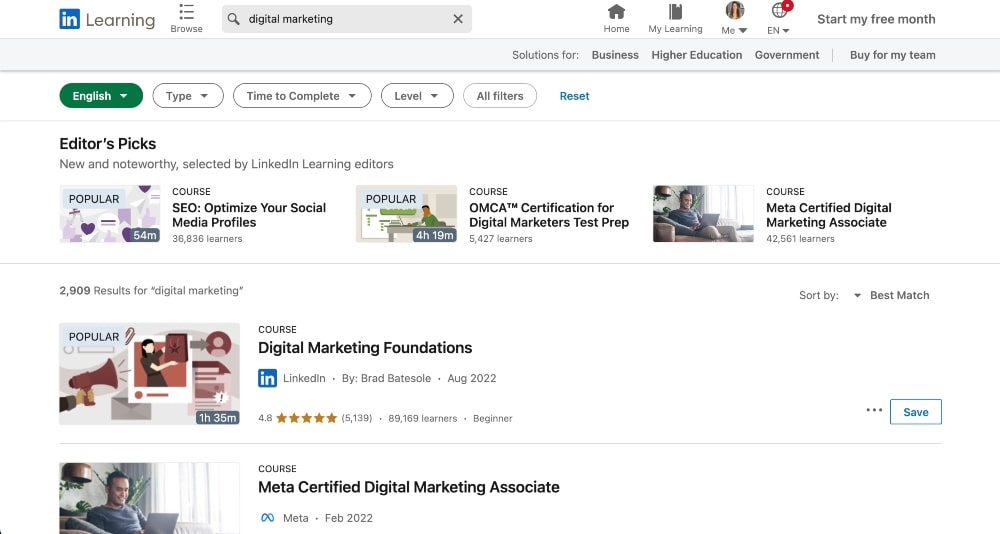1000x534 pixels.
Task: Open results Meta Certified Digital Marketing Associate title
Action: coord(409,487)
